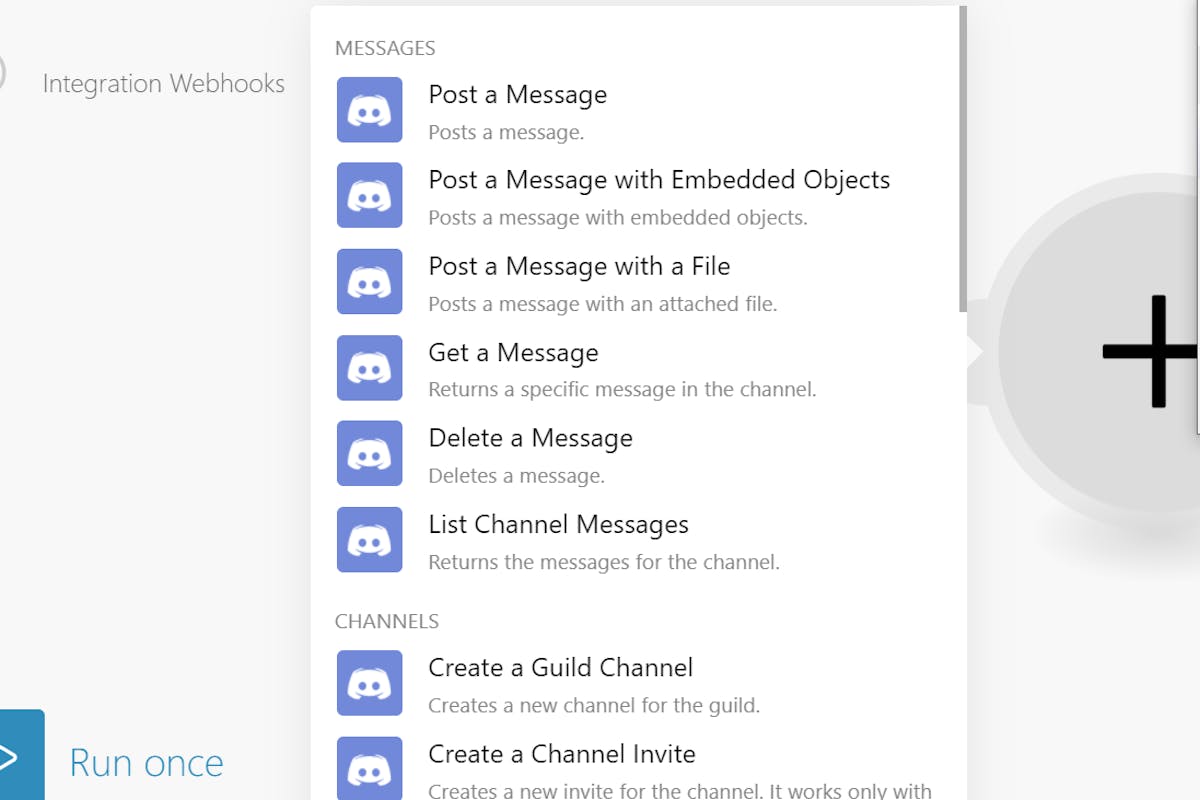
Task: Choose Delete a Message from the list
Action: [530, 438]
